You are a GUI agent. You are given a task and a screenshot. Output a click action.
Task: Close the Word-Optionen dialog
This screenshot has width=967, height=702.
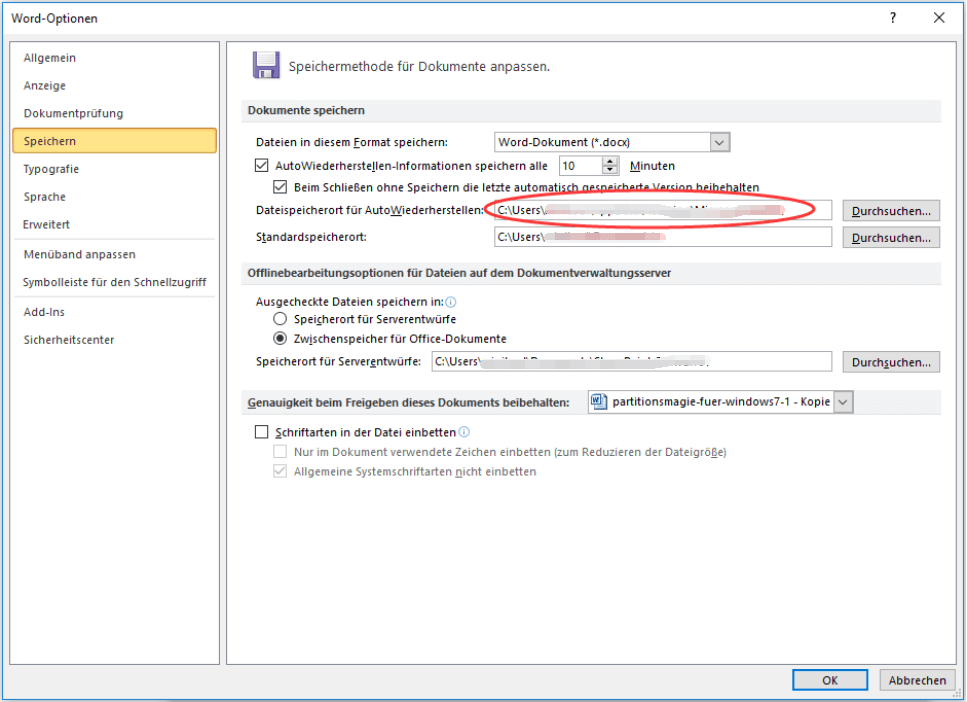click(x=939, y=18)
